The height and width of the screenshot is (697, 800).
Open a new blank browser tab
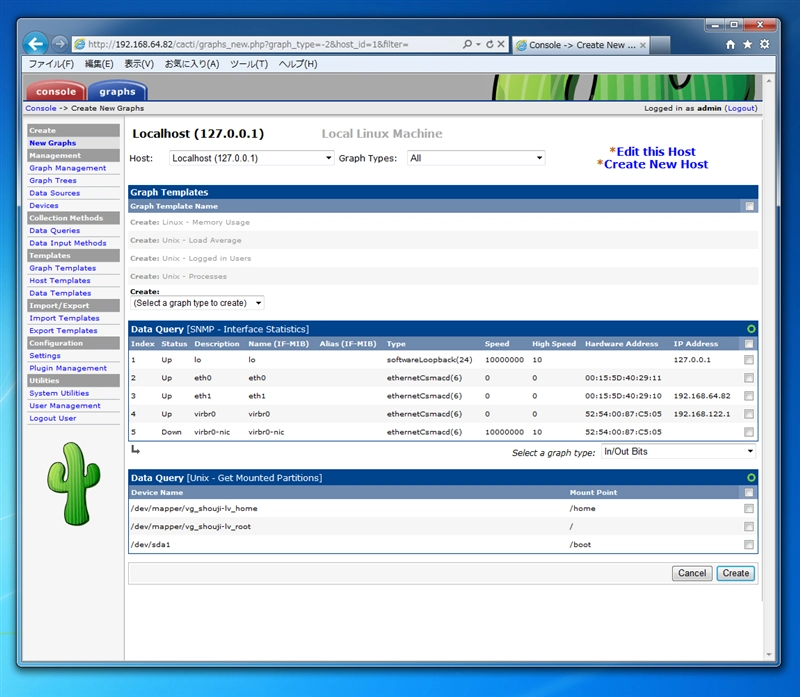(660, 45)
